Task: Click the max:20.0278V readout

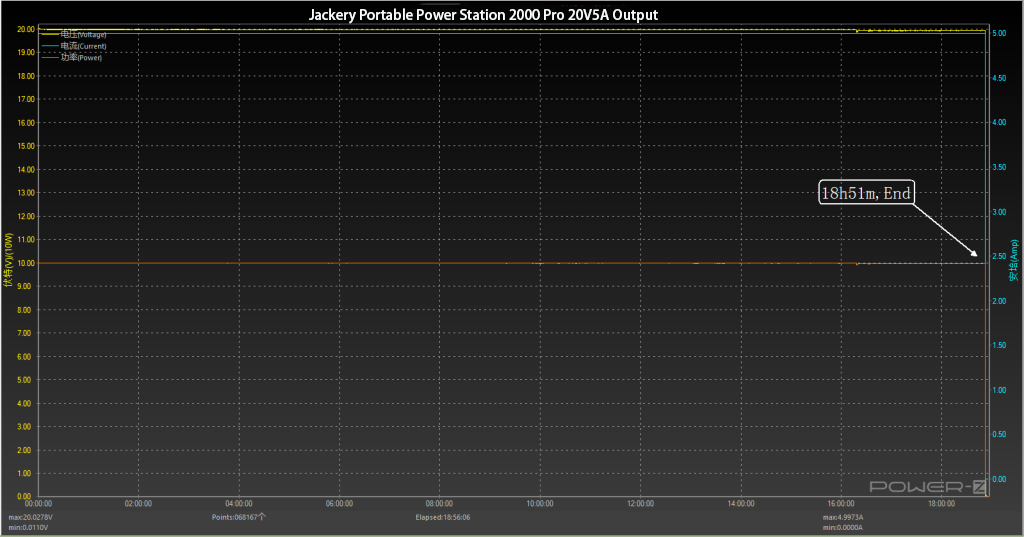Action: coord(30,517)
